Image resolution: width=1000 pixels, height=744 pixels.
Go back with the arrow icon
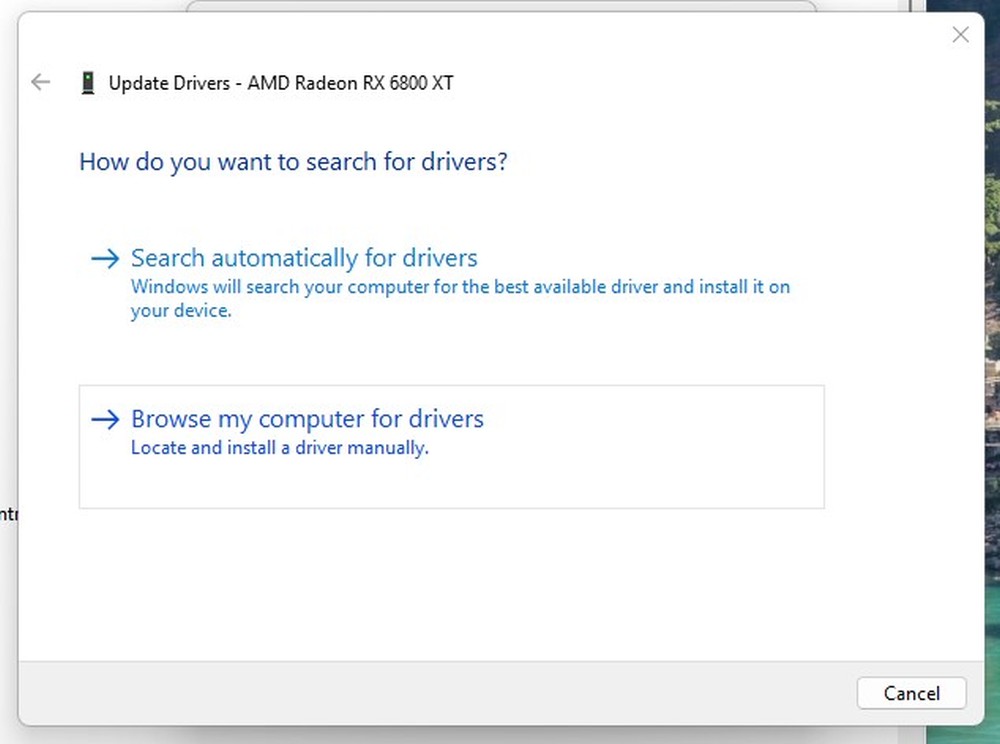(40, 82)
